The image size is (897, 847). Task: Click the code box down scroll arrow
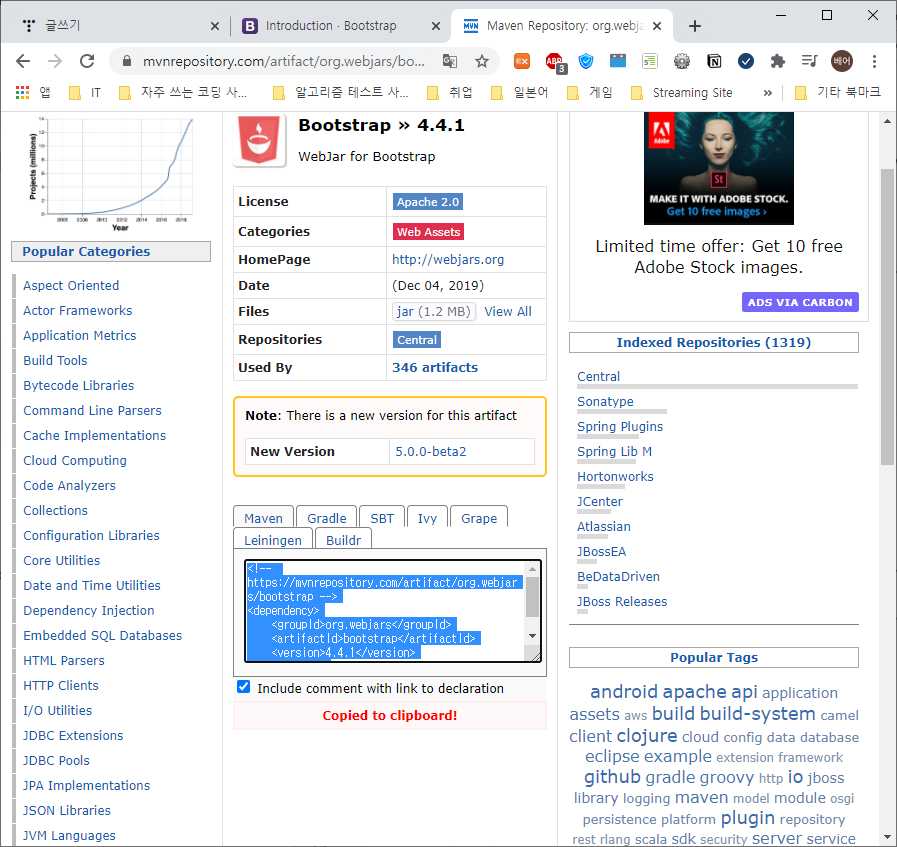click(x=533, y=636)
